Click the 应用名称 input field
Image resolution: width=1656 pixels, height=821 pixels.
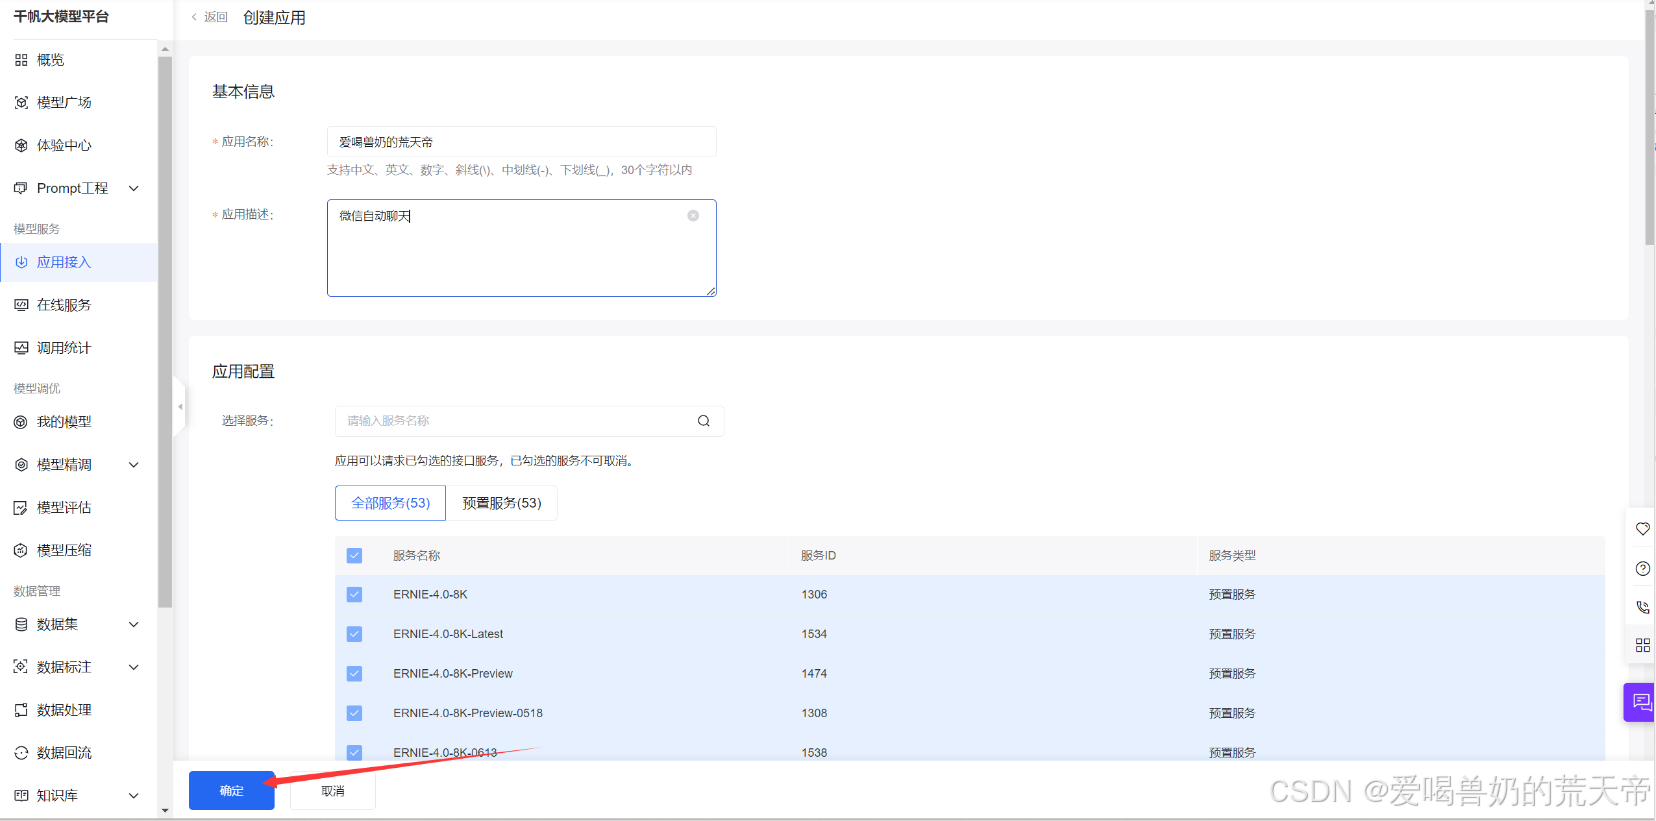click(522, 142)
